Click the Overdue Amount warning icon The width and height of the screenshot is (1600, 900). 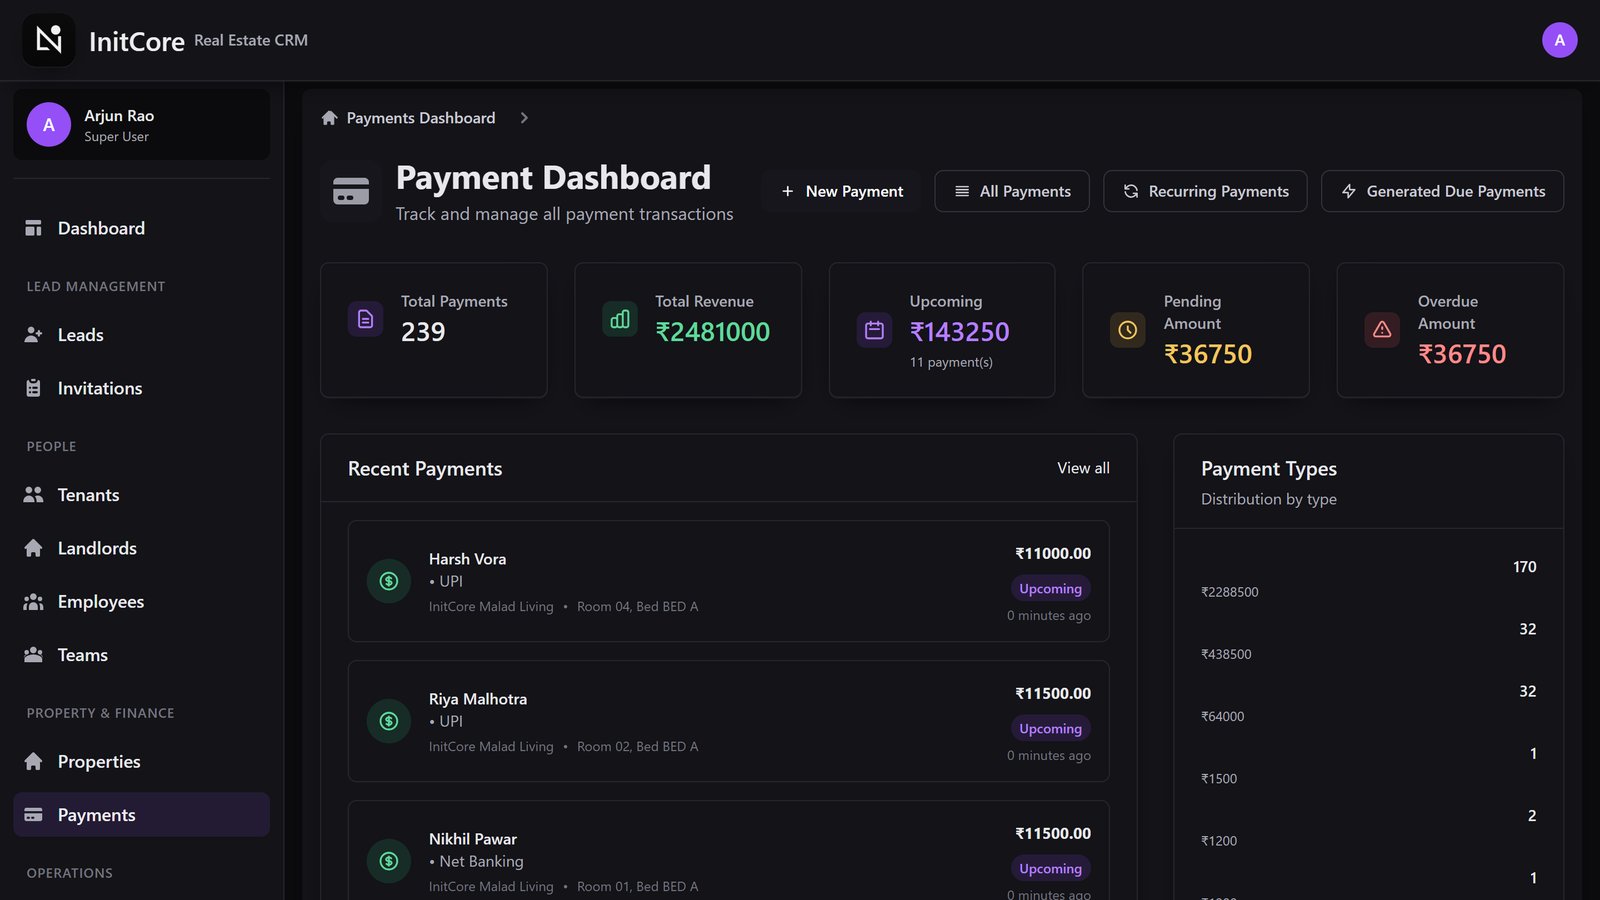coord(1382,330)
